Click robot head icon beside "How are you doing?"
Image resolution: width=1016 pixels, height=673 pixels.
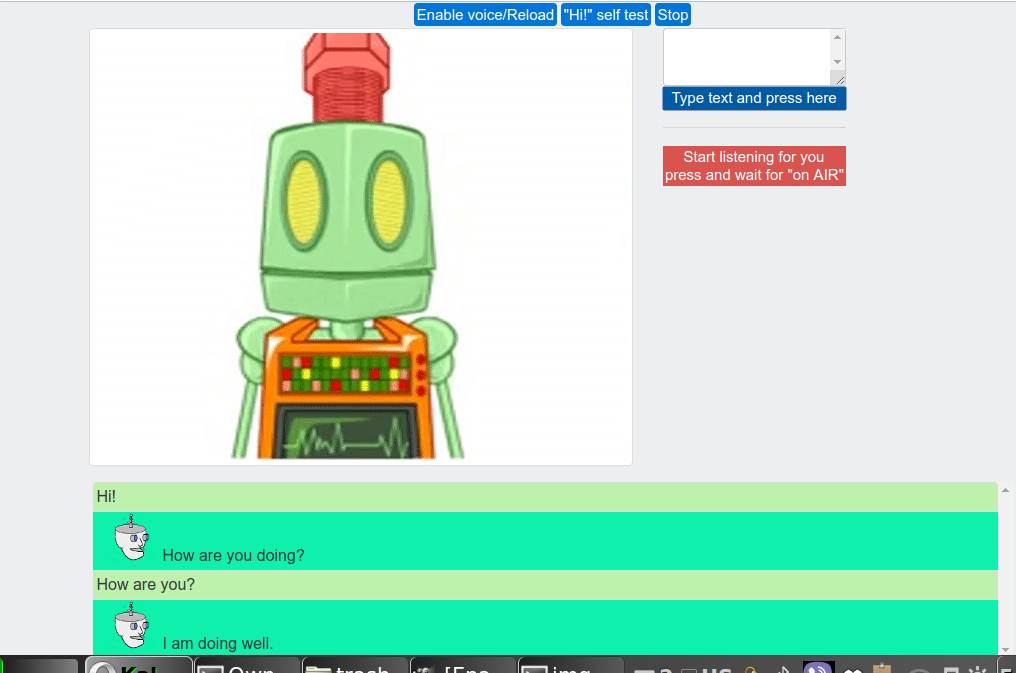131,539
